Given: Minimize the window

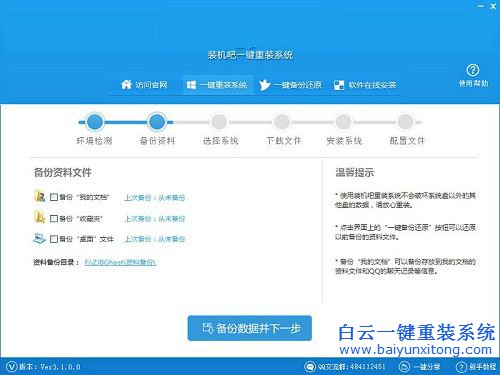Looking at the screenshot, I should (x=481, y=6).
